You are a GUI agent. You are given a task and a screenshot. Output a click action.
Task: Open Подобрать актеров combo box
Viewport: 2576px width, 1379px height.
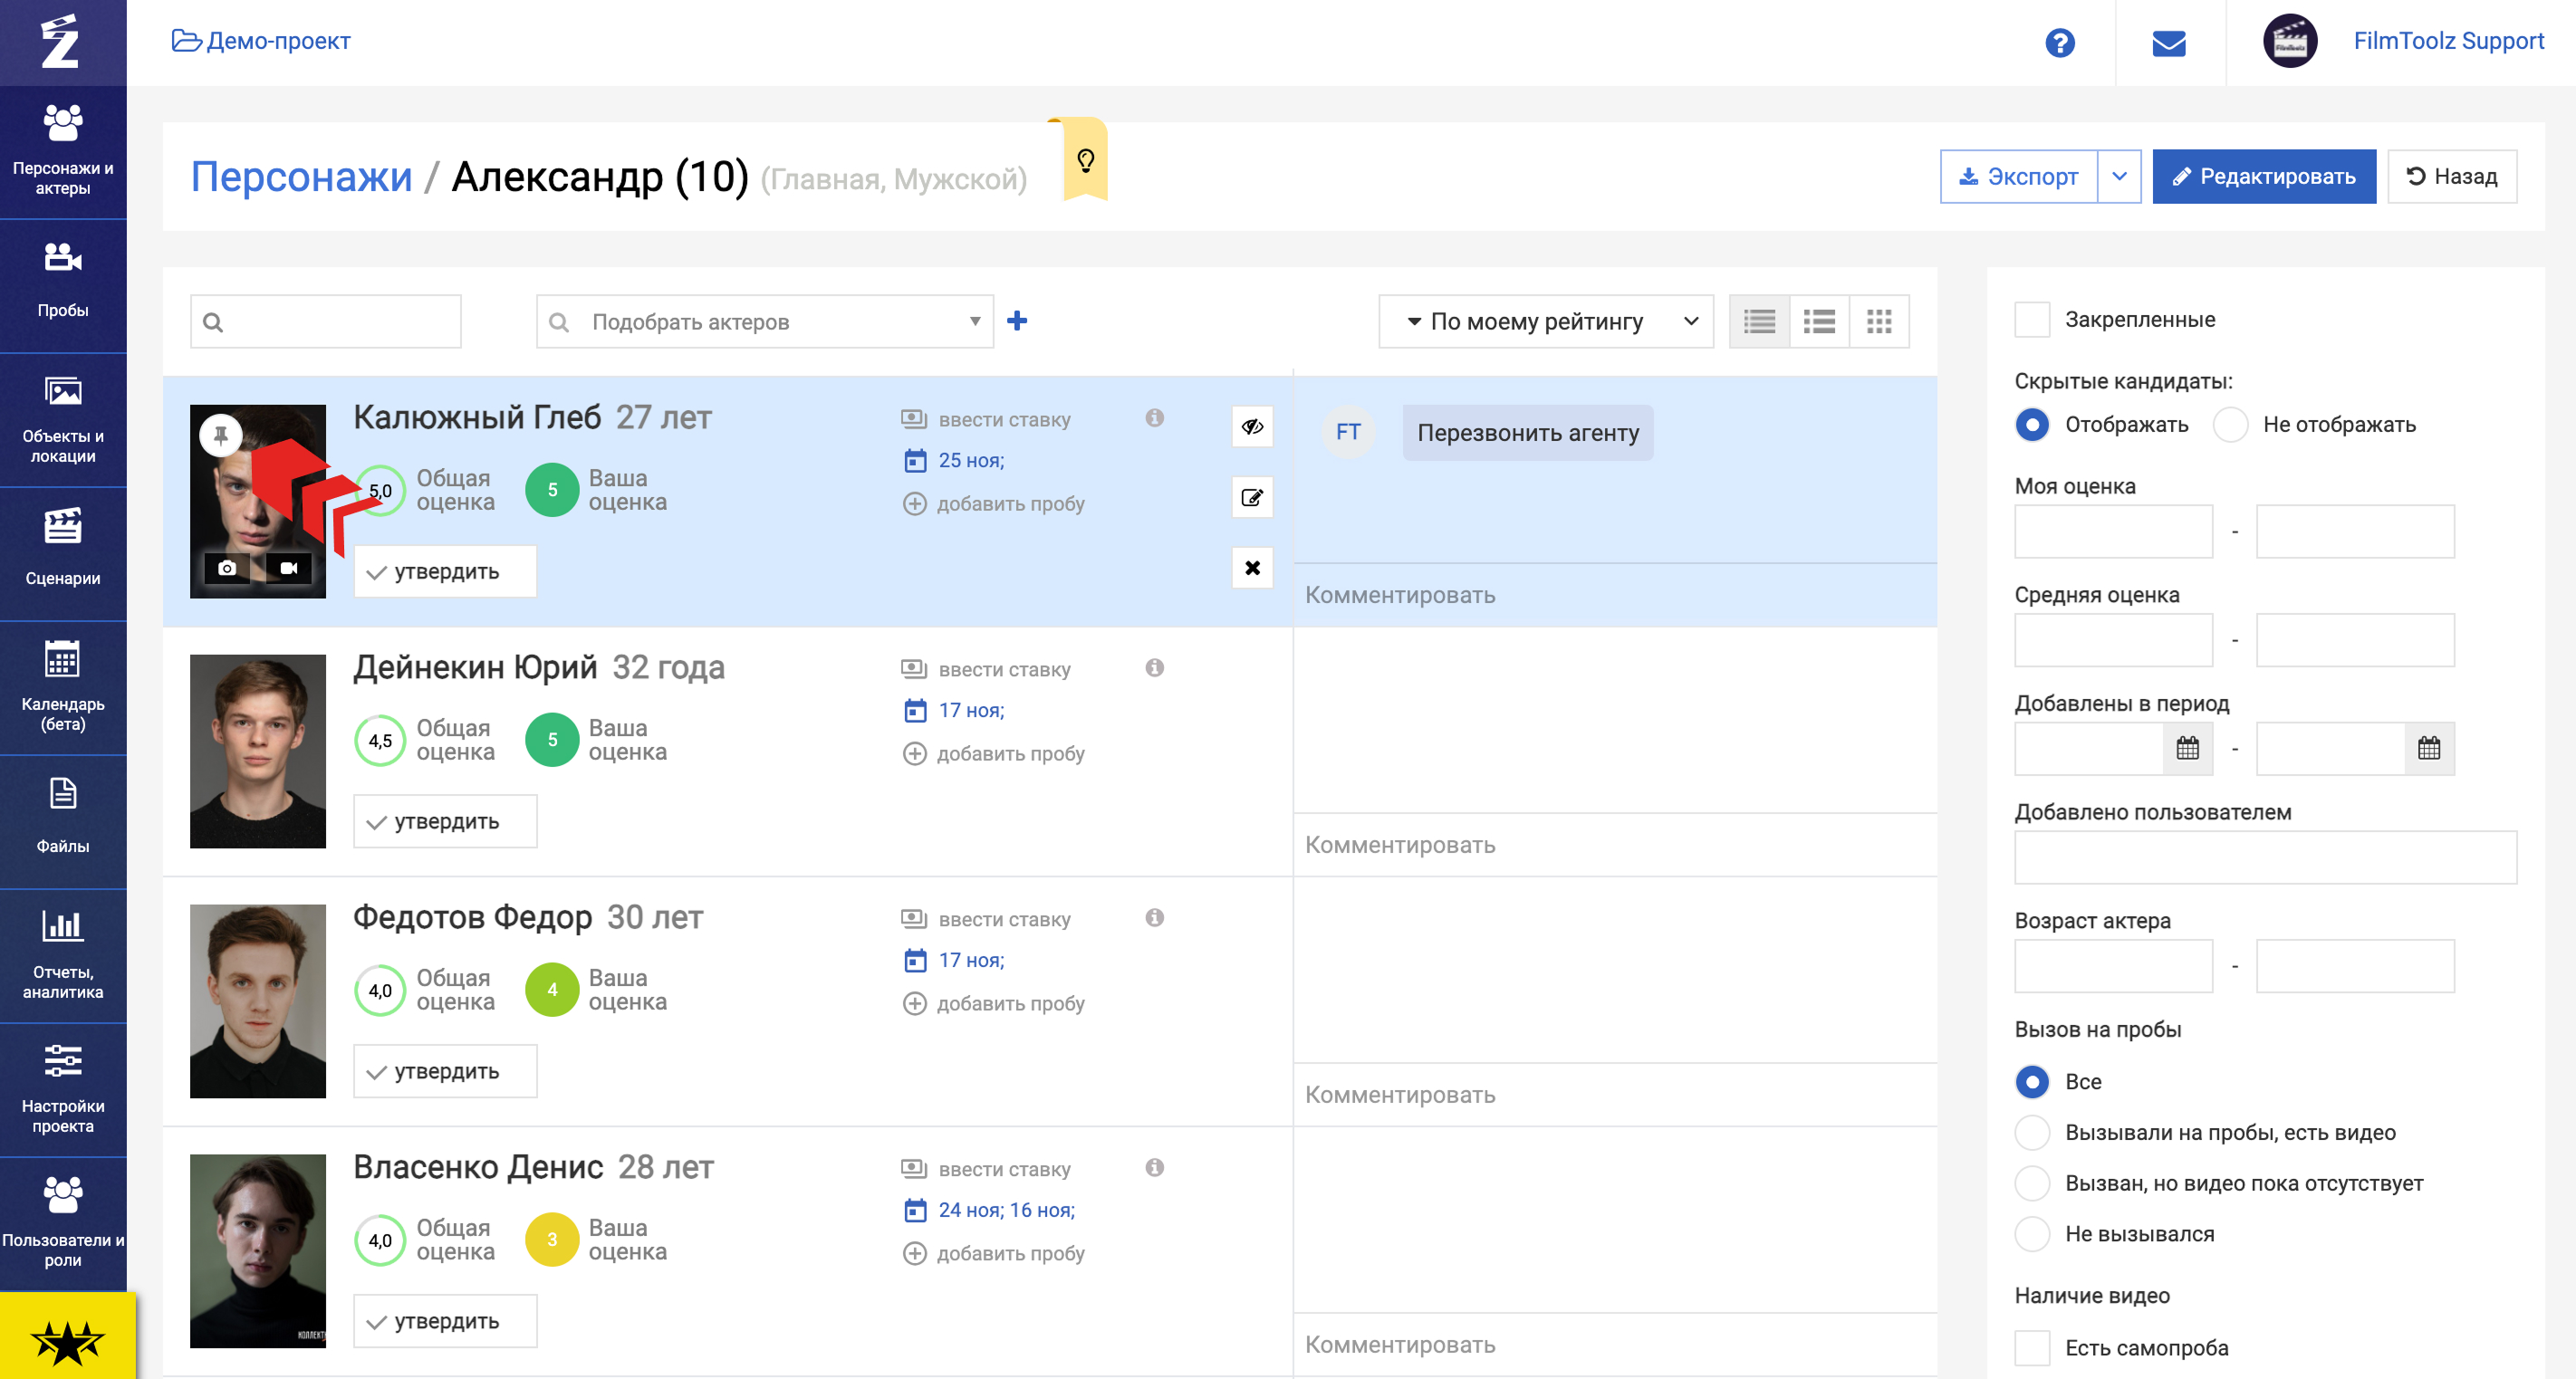coord(764,321)
